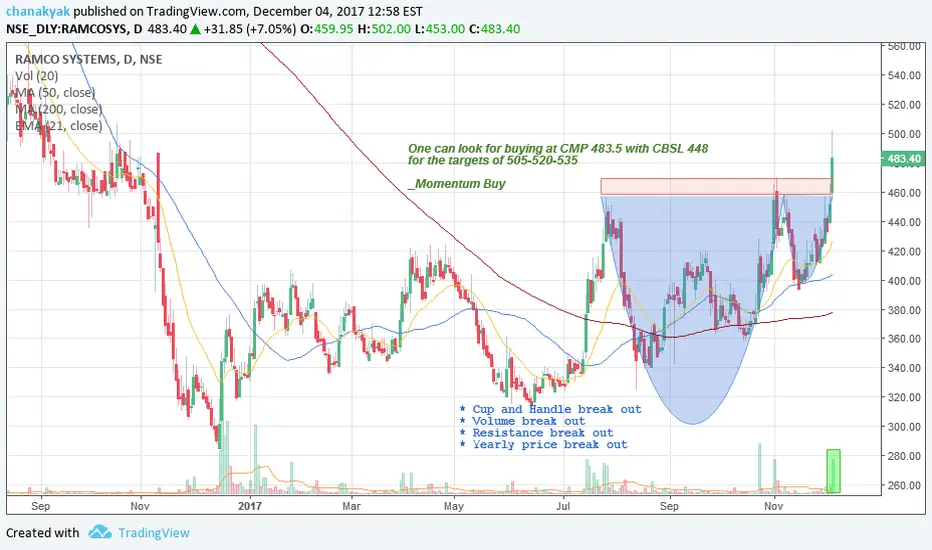Click the Jul label on time axis
This screenshot has height=550, width=932.
point(562,506)
